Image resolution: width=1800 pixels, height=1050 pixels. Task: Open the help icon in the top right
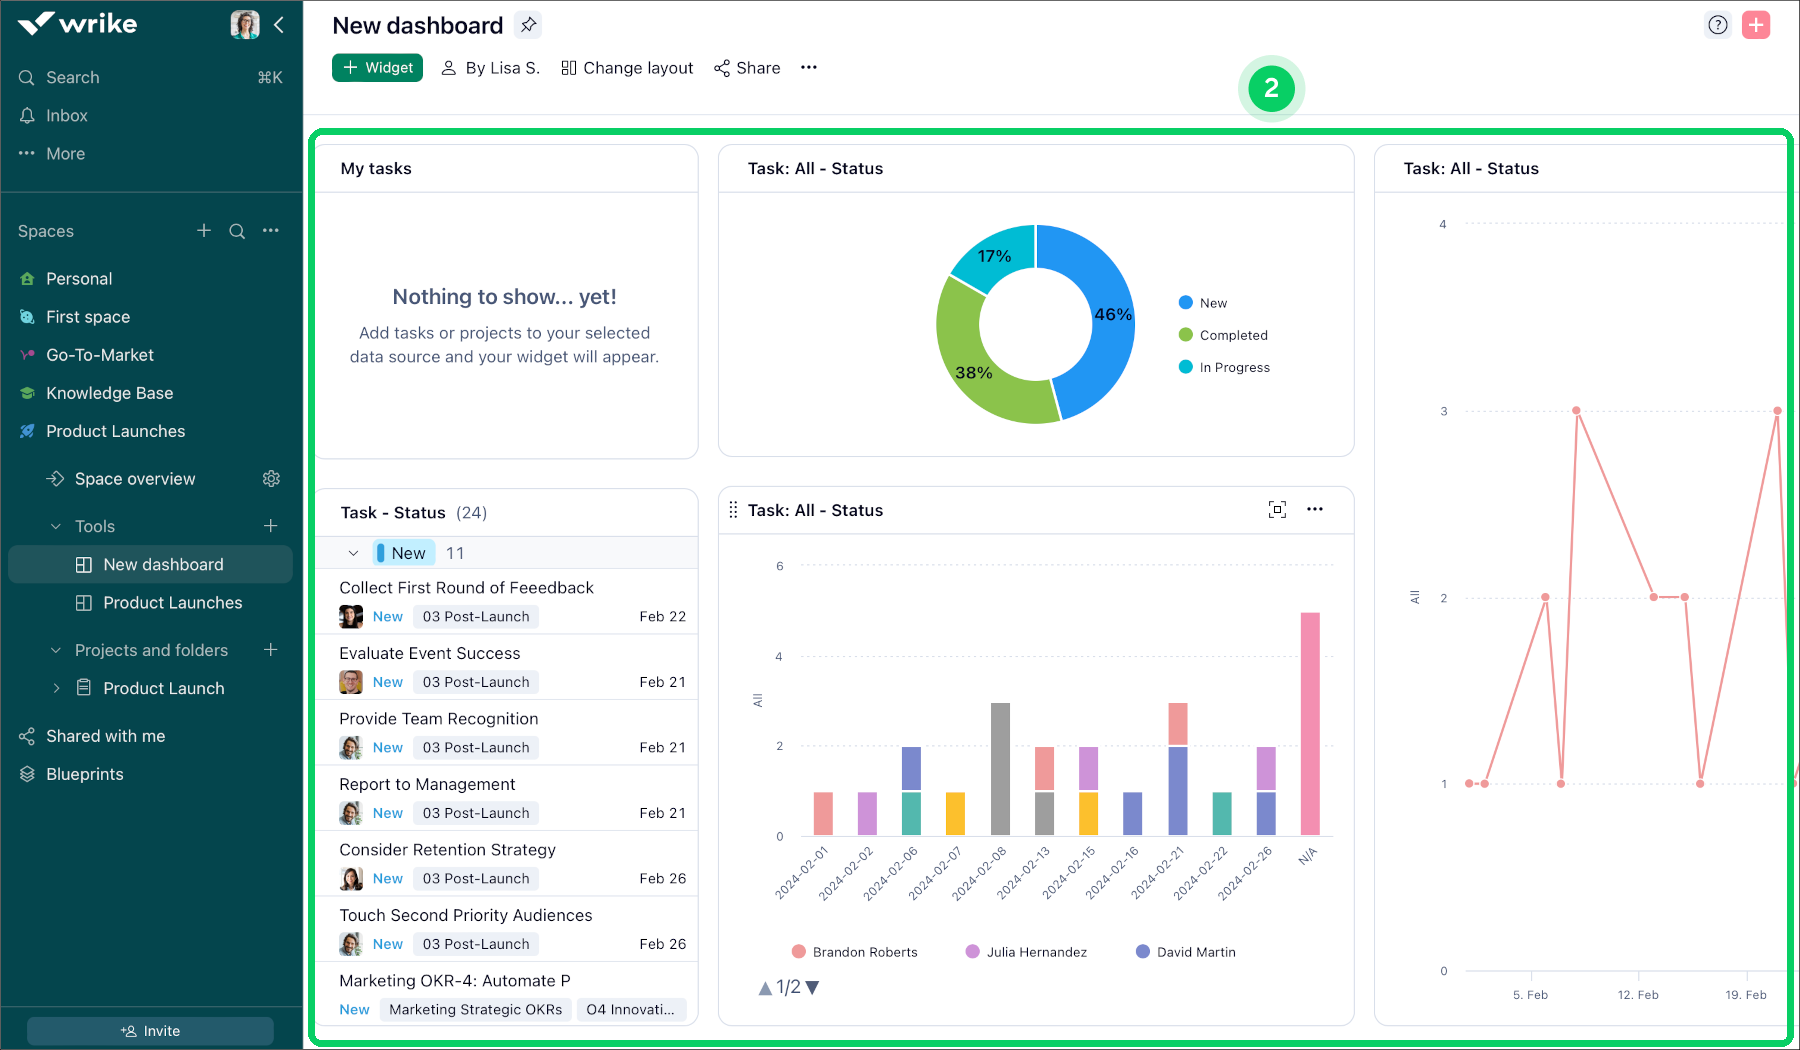click(1717, 25)
